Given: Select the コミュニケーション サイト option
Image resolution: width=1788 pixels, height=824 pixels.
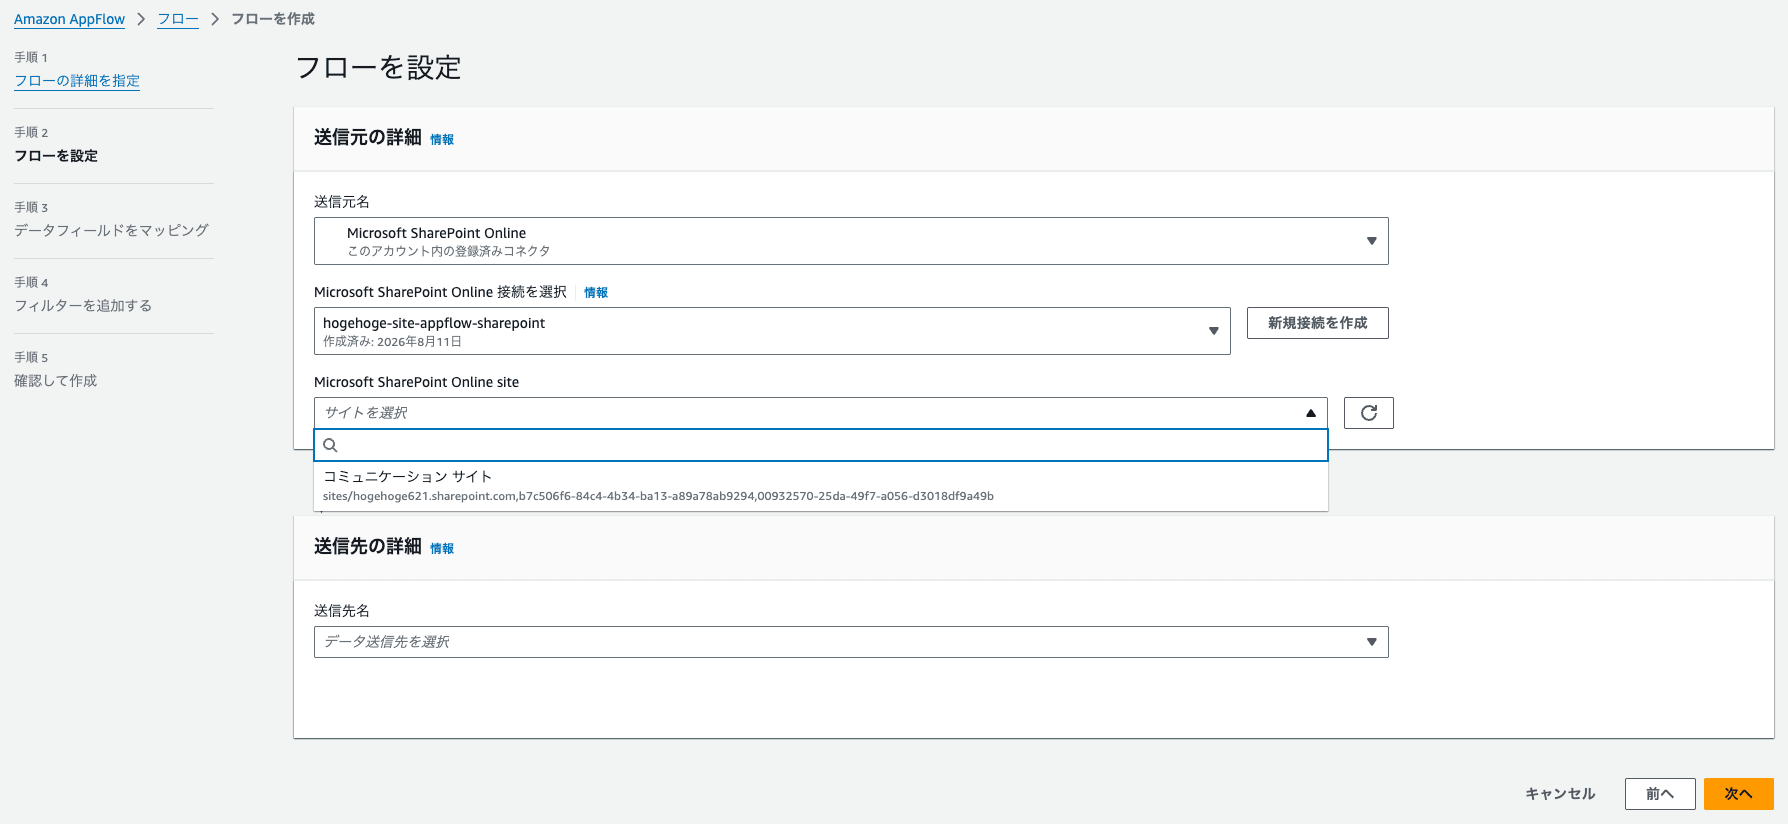Looking at the screenshot, I should click(x=820, y=486).
